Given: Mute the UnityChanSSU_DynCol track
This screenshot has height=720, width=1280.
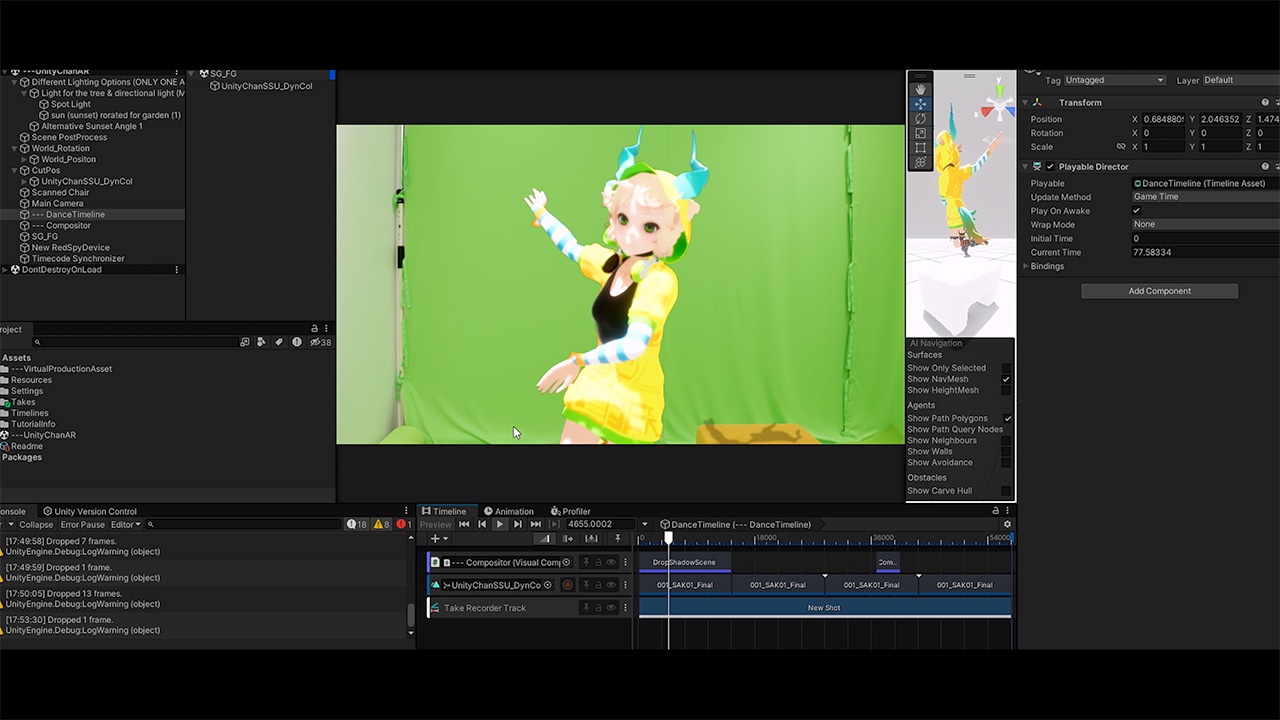Looking at the screenshot, I should pos(611,585).
